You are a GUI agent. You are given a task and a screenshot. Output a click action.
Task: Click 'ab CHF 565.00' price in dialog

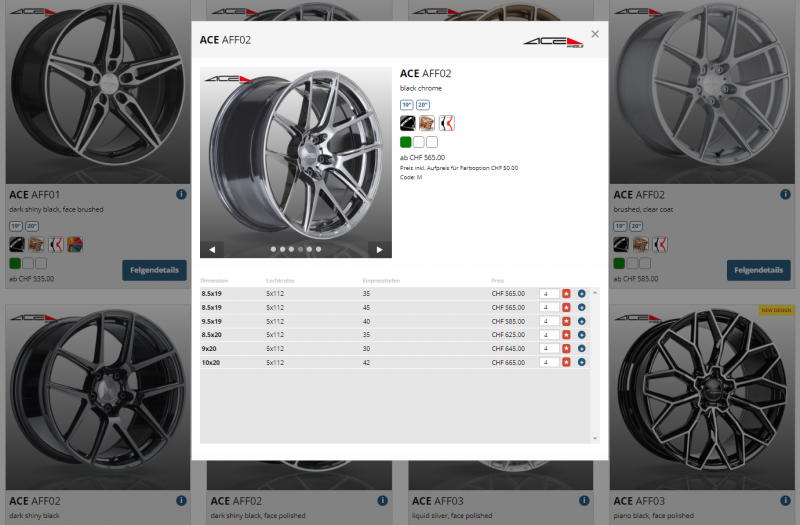coord(422,158)
